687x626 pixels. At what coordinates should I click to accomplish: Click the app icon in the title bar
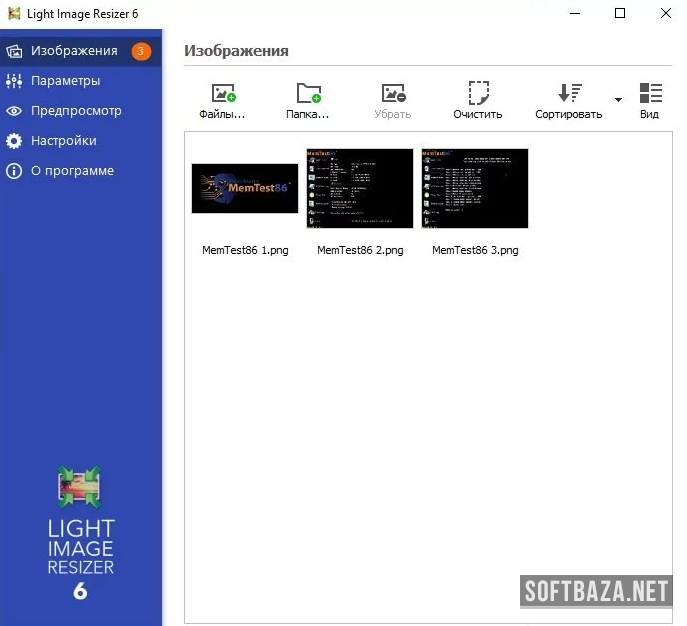point(14,13)
